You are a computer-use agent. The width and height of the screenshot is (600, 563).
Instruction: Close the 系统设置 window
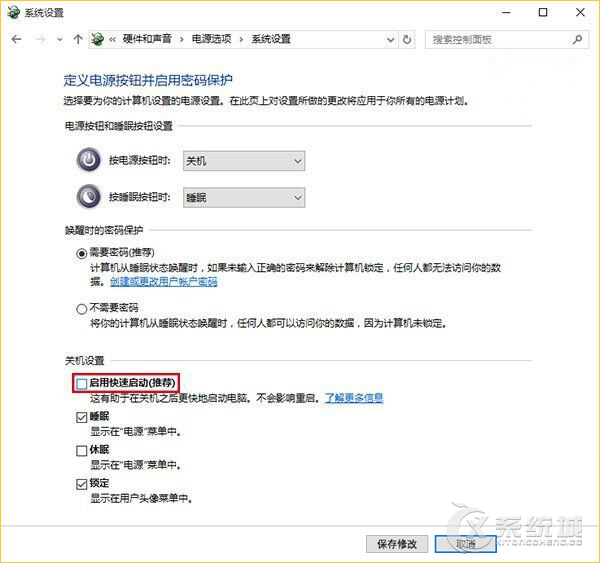(580, 13)
